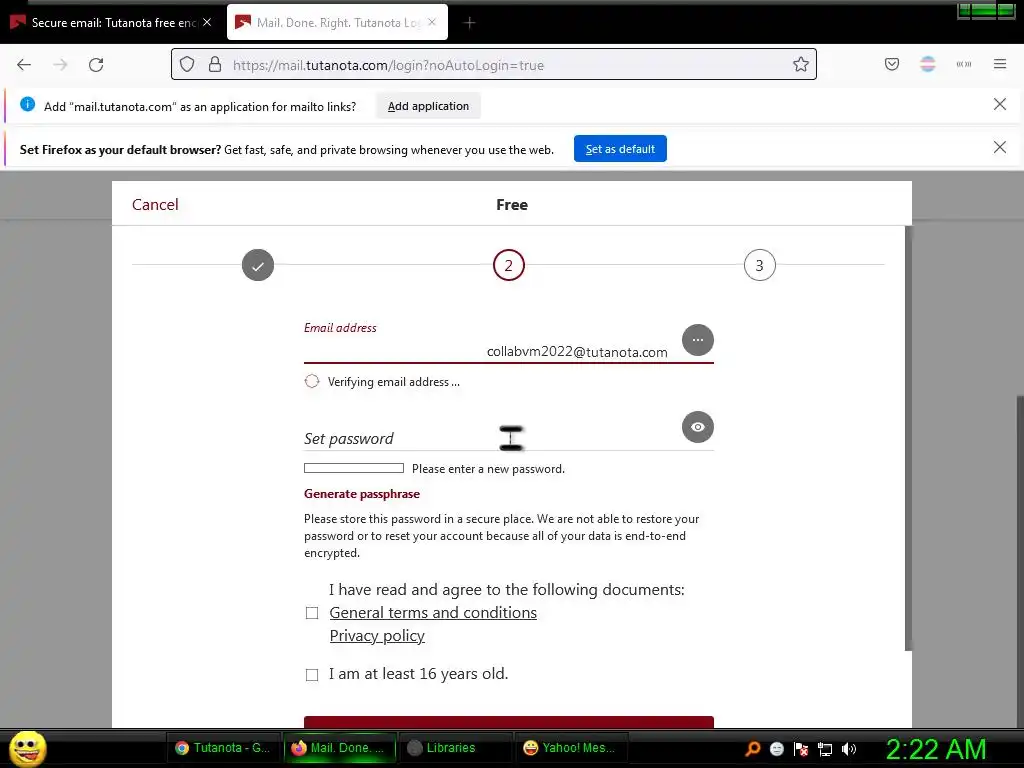Open the striped extension icon
This screenshot has width=1024, height=768.
click(x=927, y=64)
